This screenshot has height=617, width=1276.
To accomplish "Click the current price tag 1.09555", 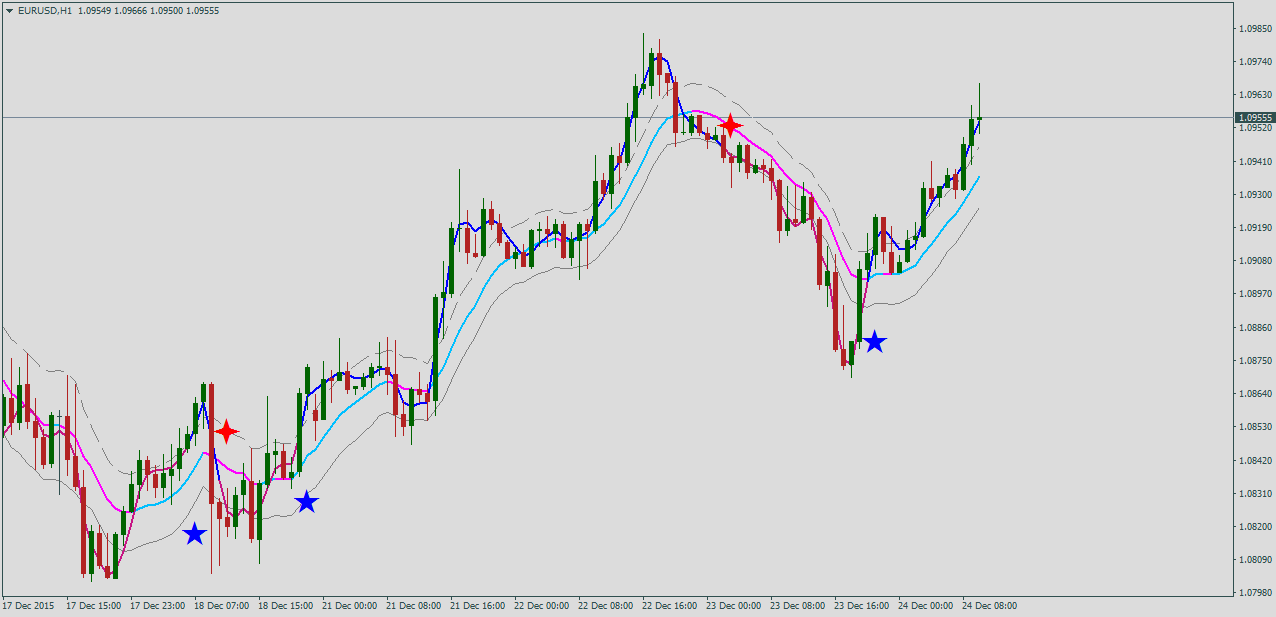I will coord(1254,117).
